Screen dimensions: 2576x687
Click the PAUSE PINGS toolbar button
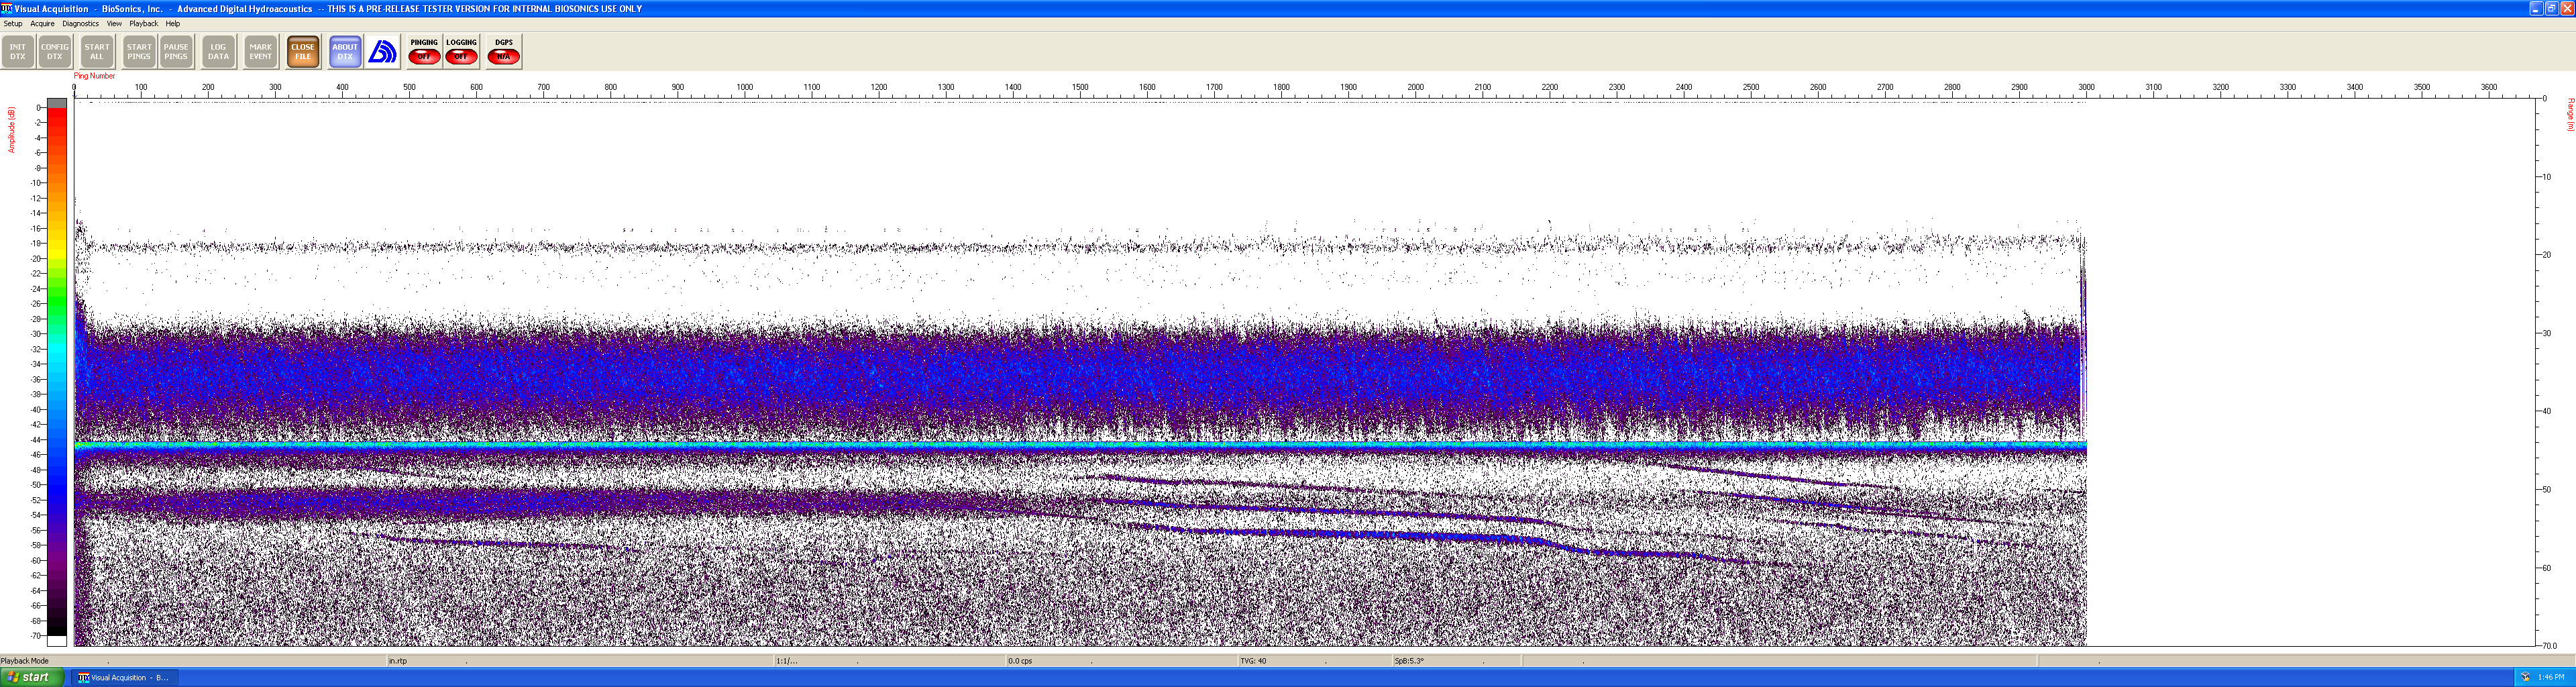[x=176, y=52]
